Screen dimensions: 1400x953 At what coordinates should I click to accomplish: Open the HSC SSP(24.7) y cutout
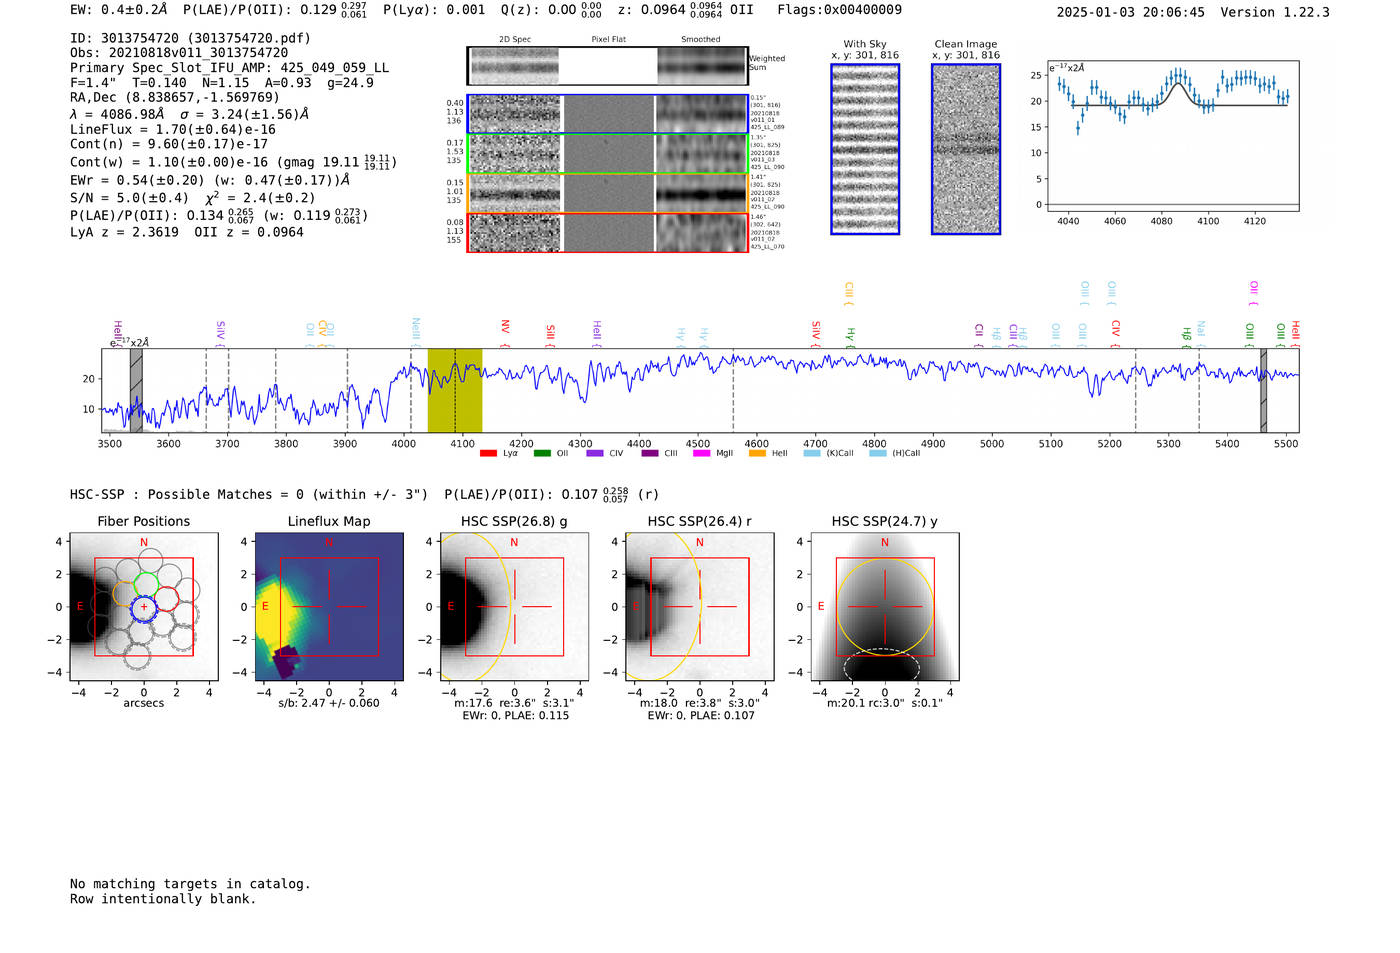tap(885, 607)
